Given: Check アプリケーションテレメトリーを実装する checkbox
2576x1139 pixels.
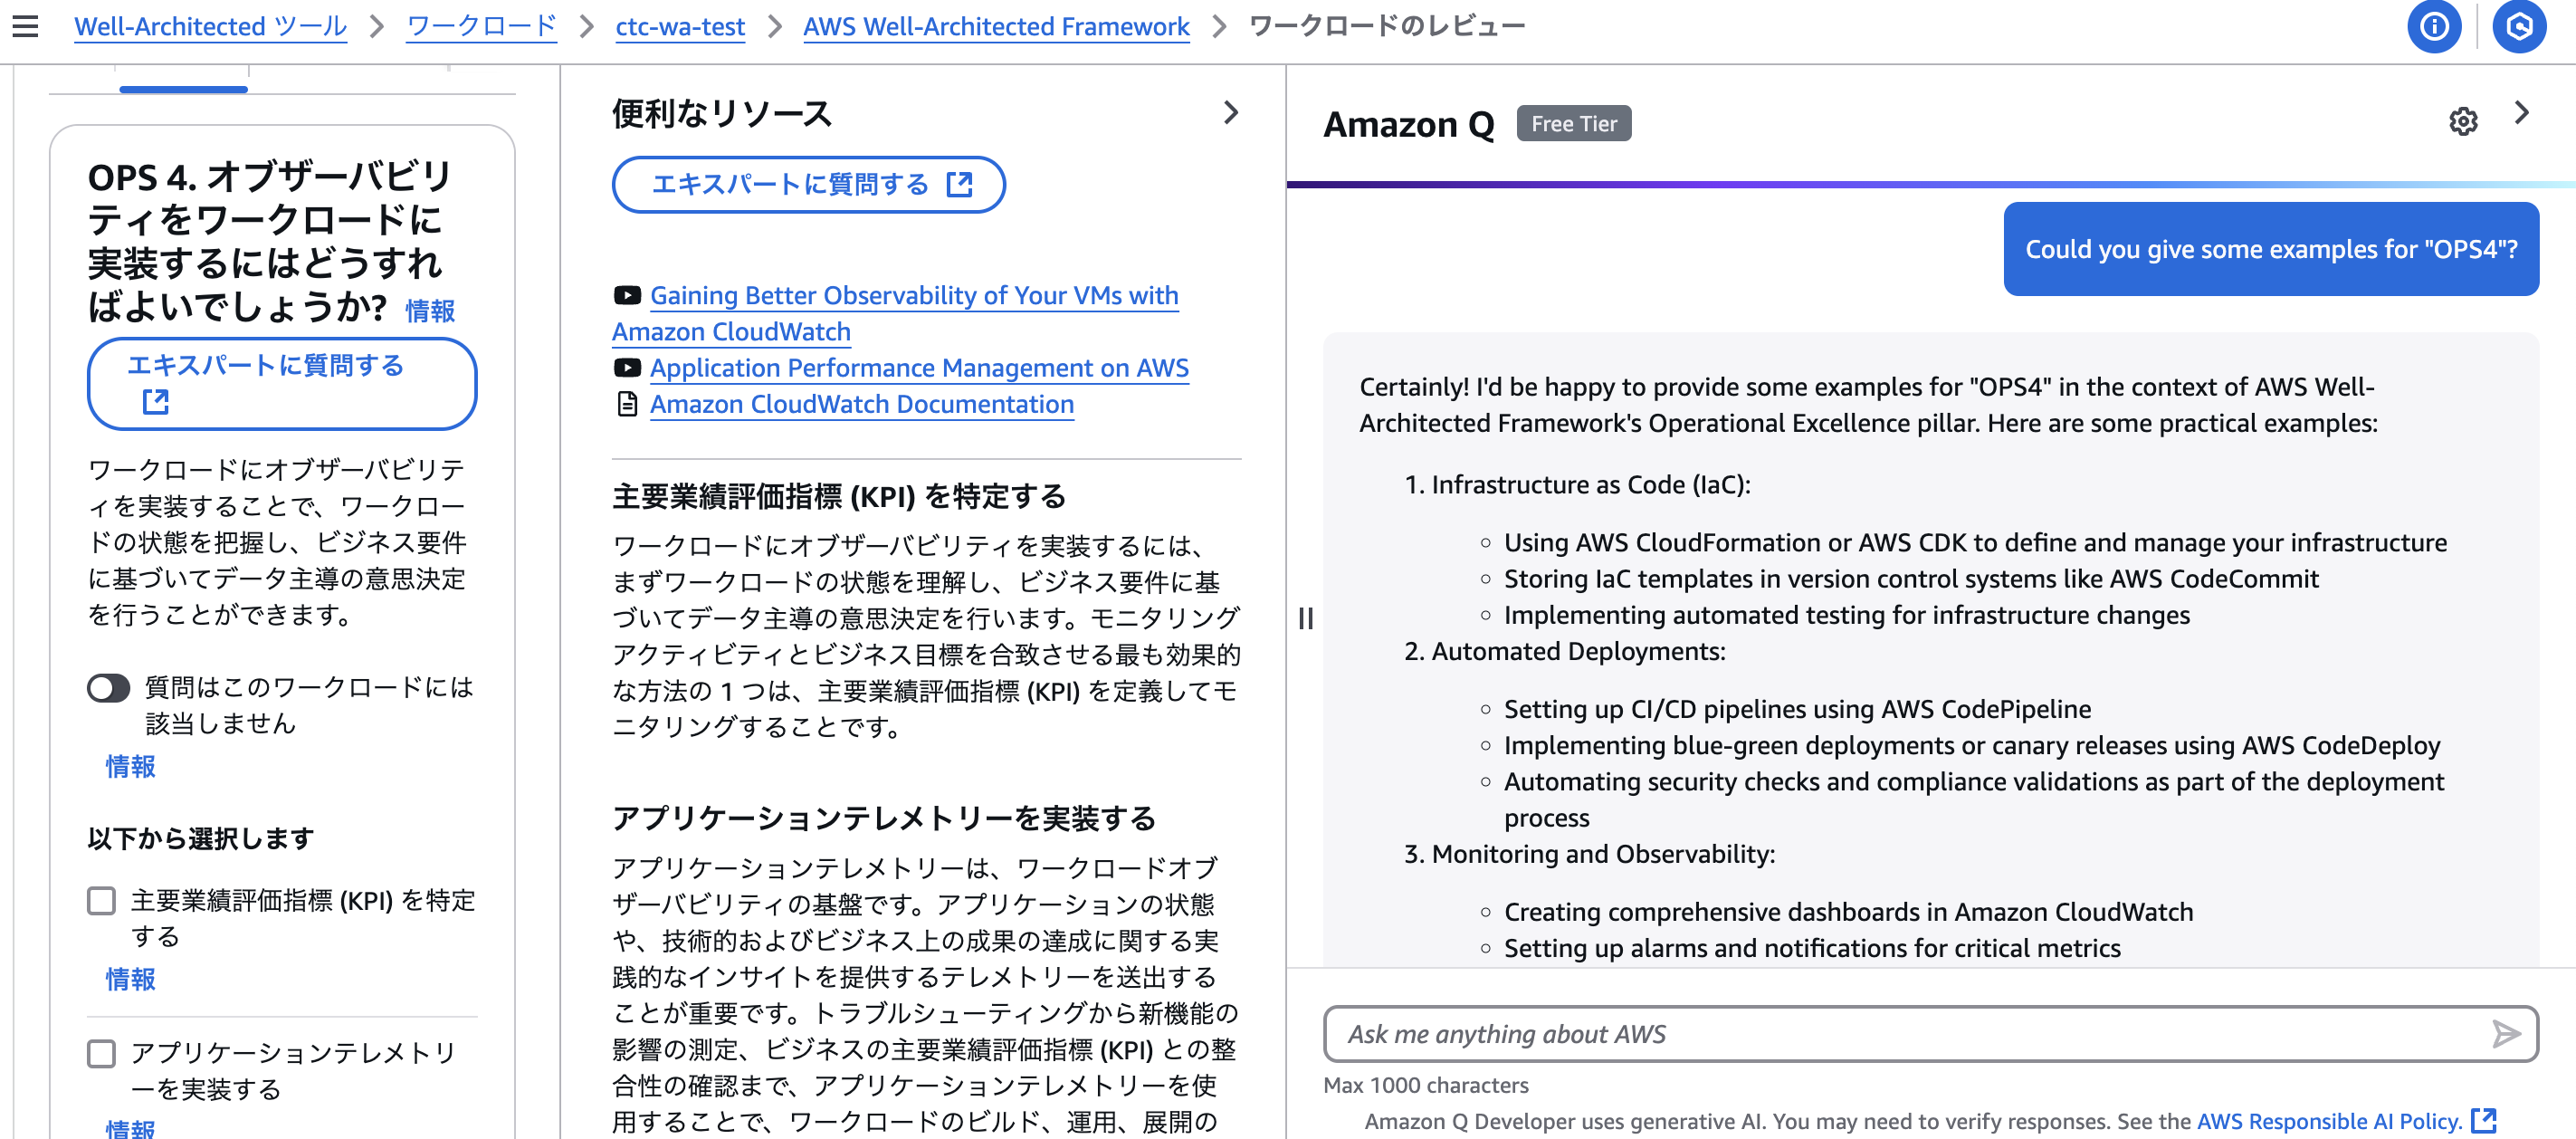Looking at the screenshot, I should [x=101, y=1053].
